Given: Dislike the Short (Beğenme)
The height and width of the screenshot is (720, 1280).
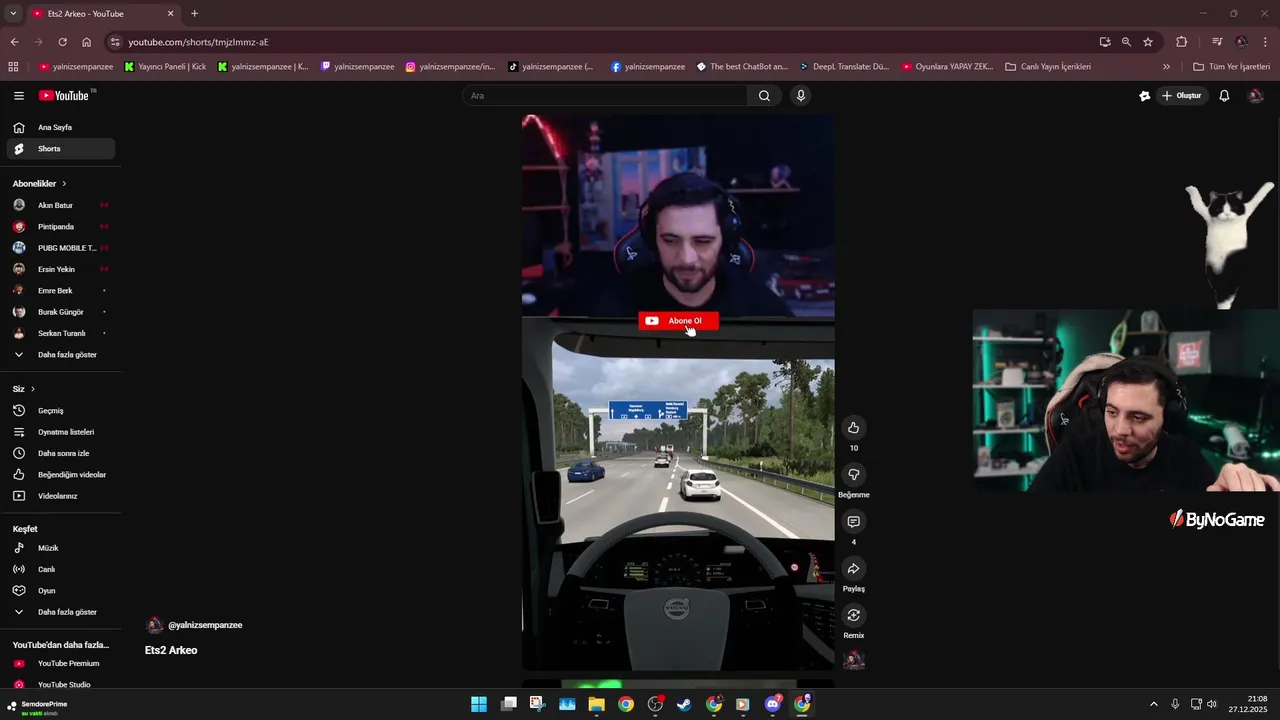Looking at the screenshot, I should 853,475.
